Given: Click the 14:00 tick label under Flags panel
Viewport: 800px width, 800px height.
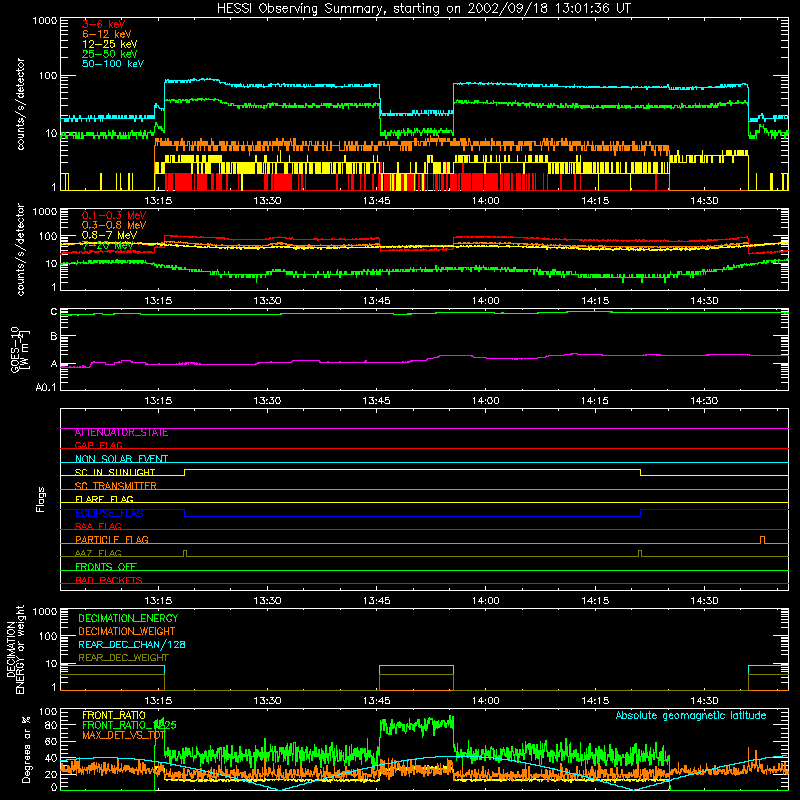Looking at the screenshot, I should pyautogui.click(x=485, y=601).
